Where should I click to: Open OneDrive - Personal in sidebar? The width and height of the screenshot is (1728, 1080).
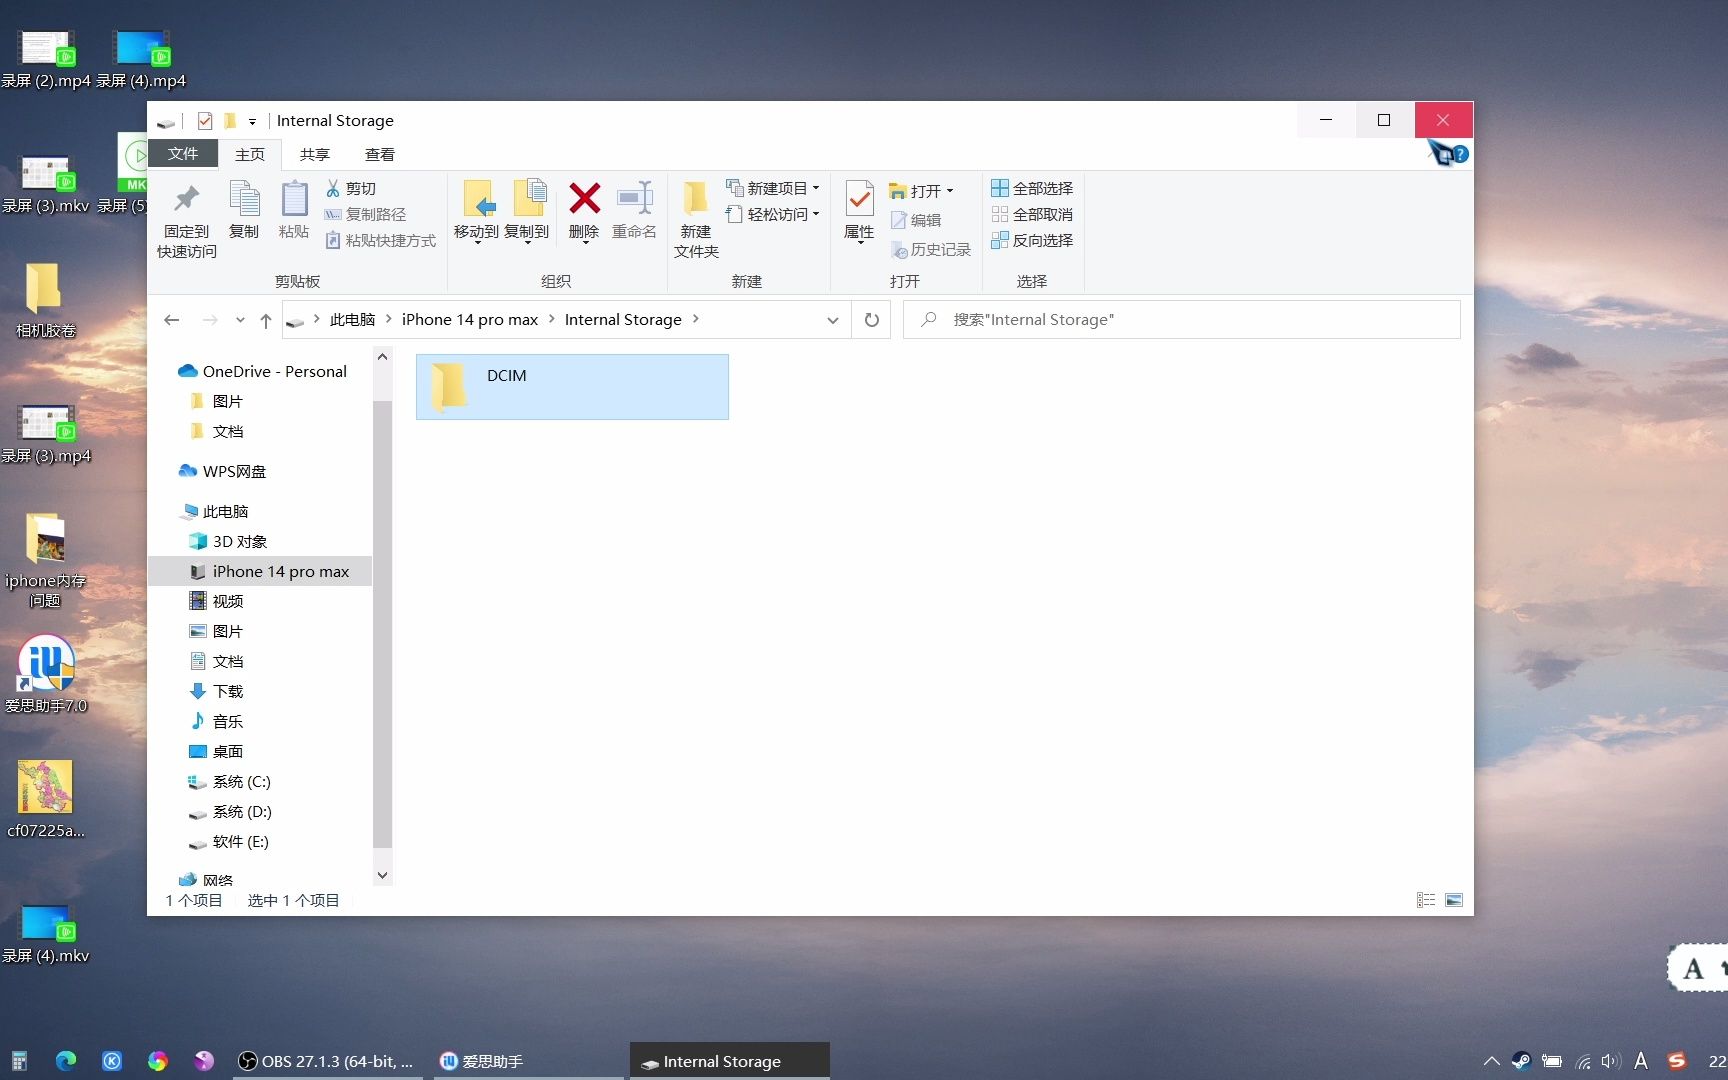coord(262,371)
